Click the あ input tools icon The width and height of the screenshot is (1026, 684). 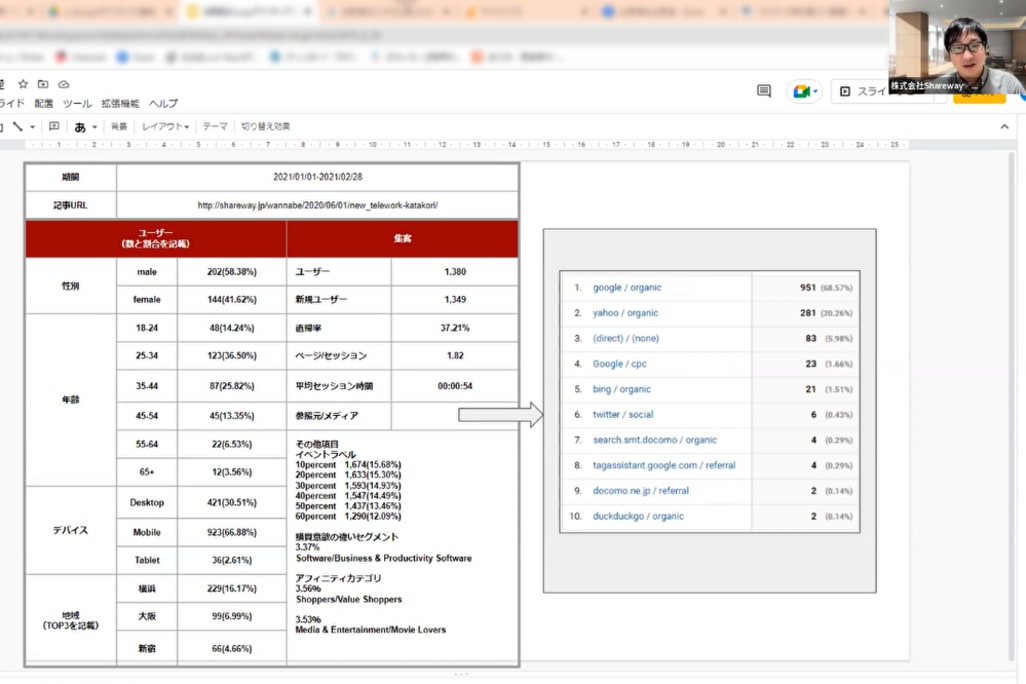tap(80, 127)
